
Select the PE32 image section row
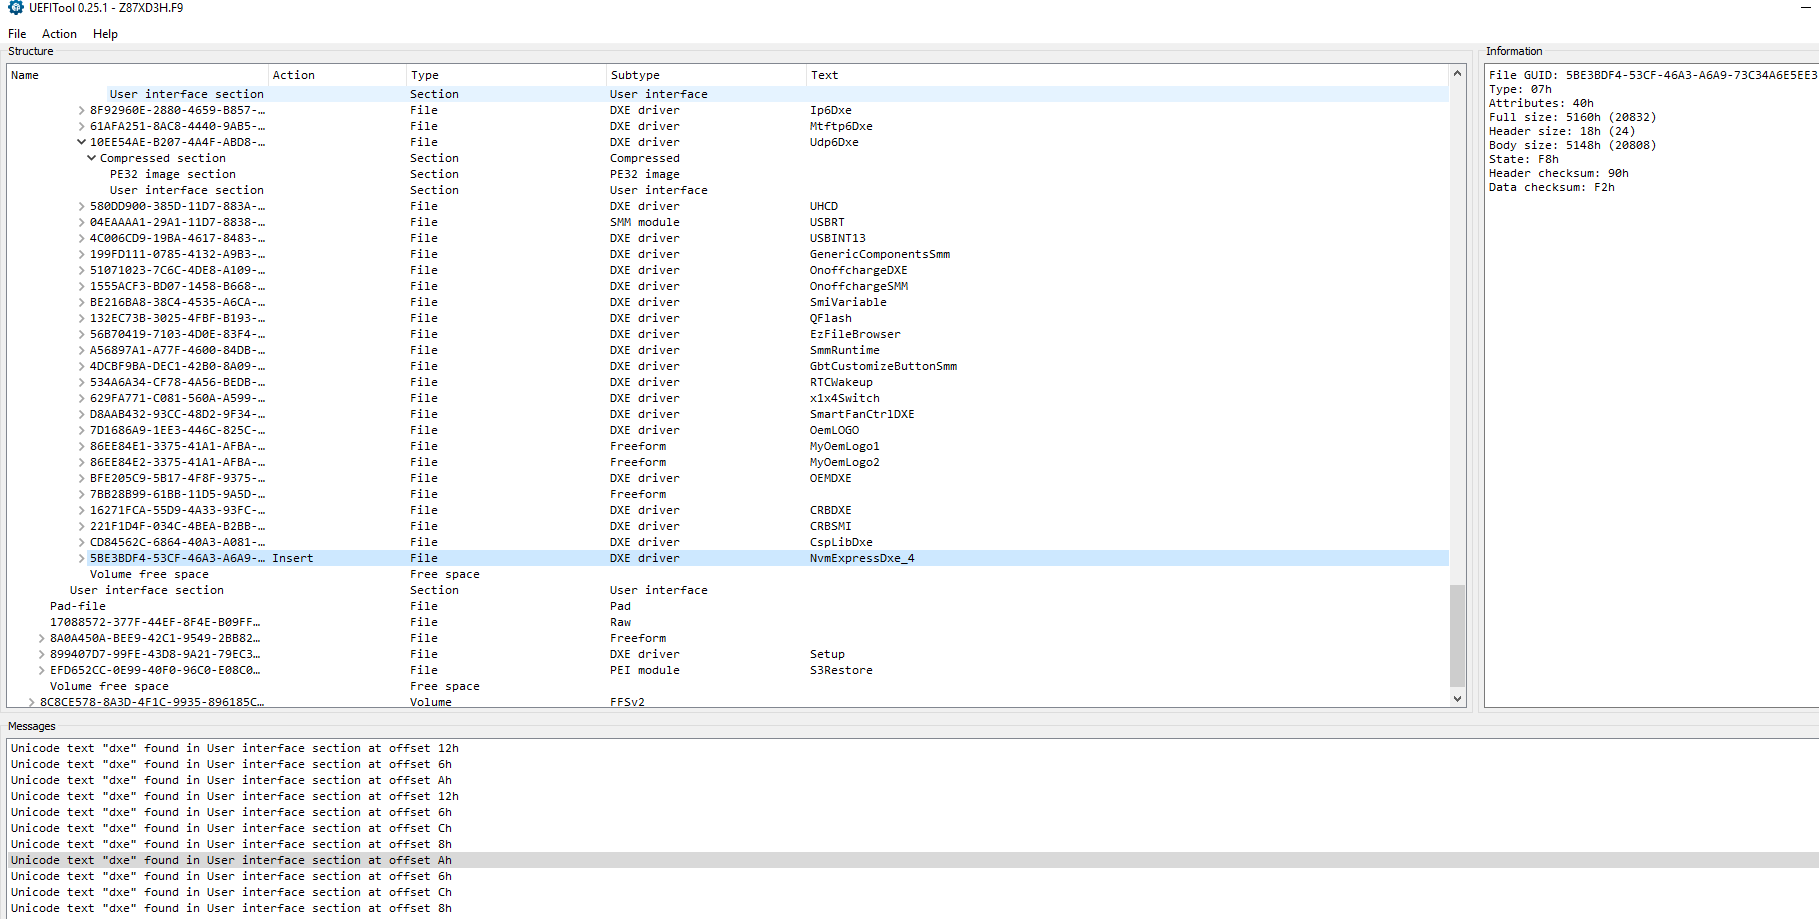click(x=728, y=175)
